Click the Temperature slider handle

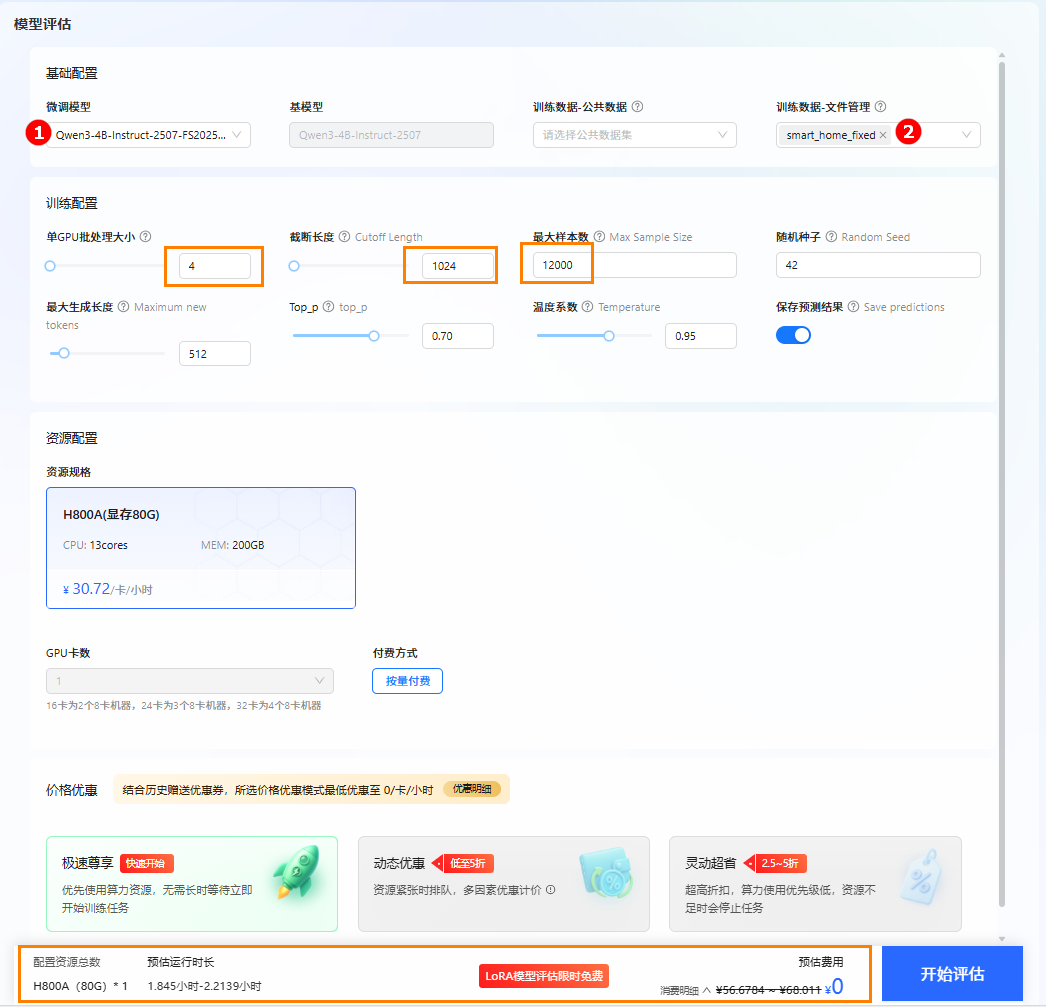[609, 336]
